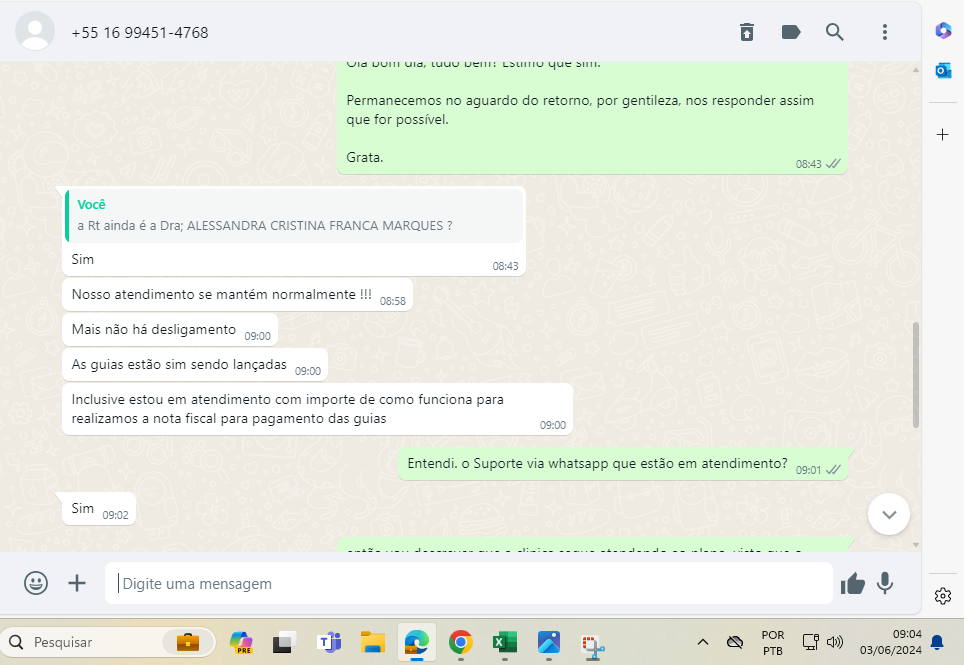Jump to latest messages with down chevron
This screenshot has width=964, height=665.
[889, 514]
